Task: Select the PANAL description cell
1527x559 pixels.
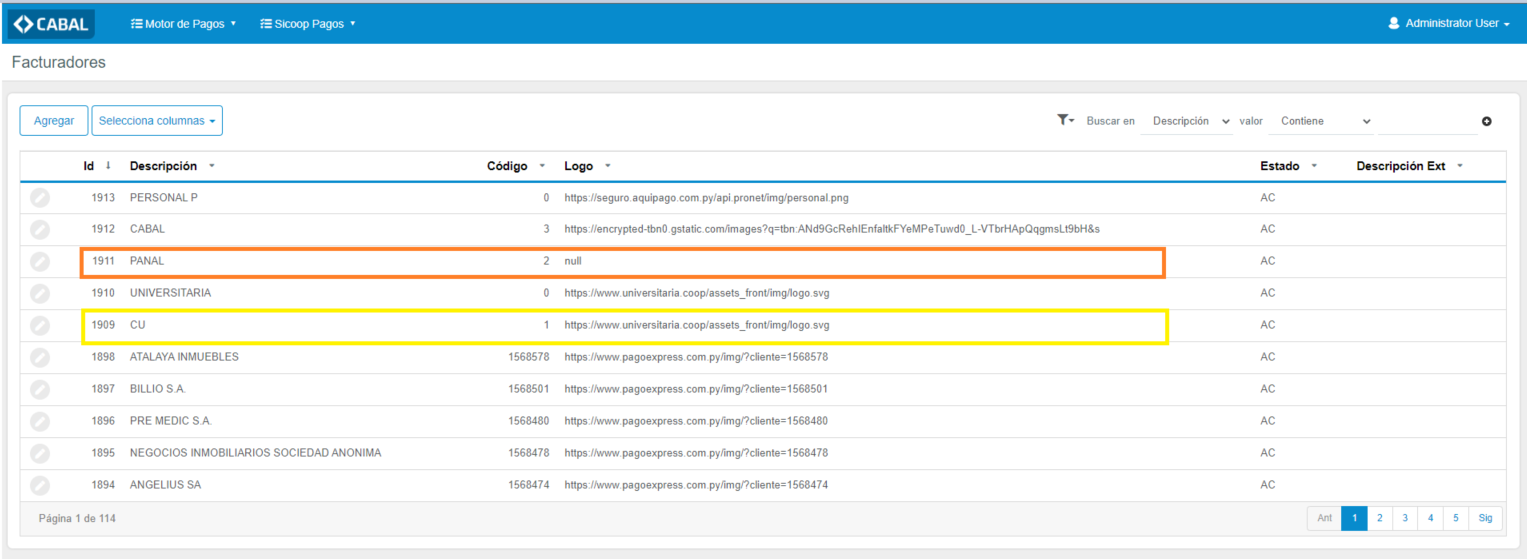Action: point(147,261)
